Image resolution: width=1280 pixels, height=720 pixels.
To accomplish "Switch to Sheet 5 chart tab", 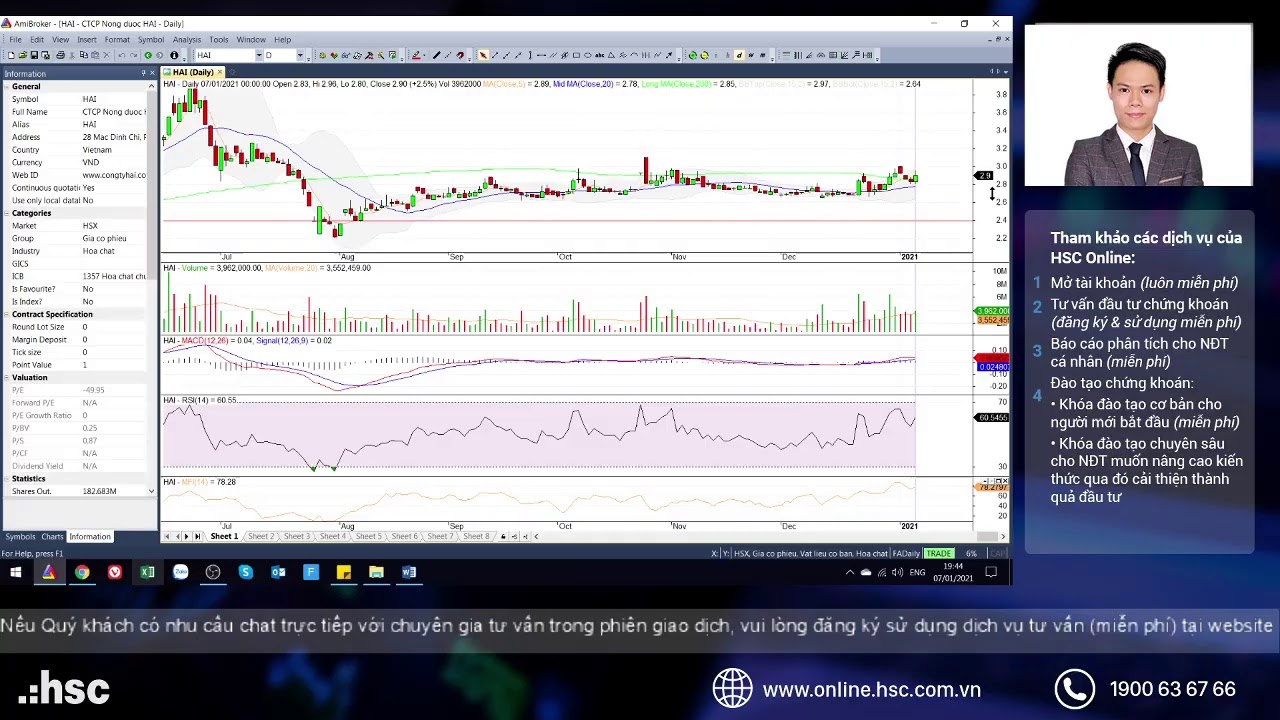I will [368, 537].
